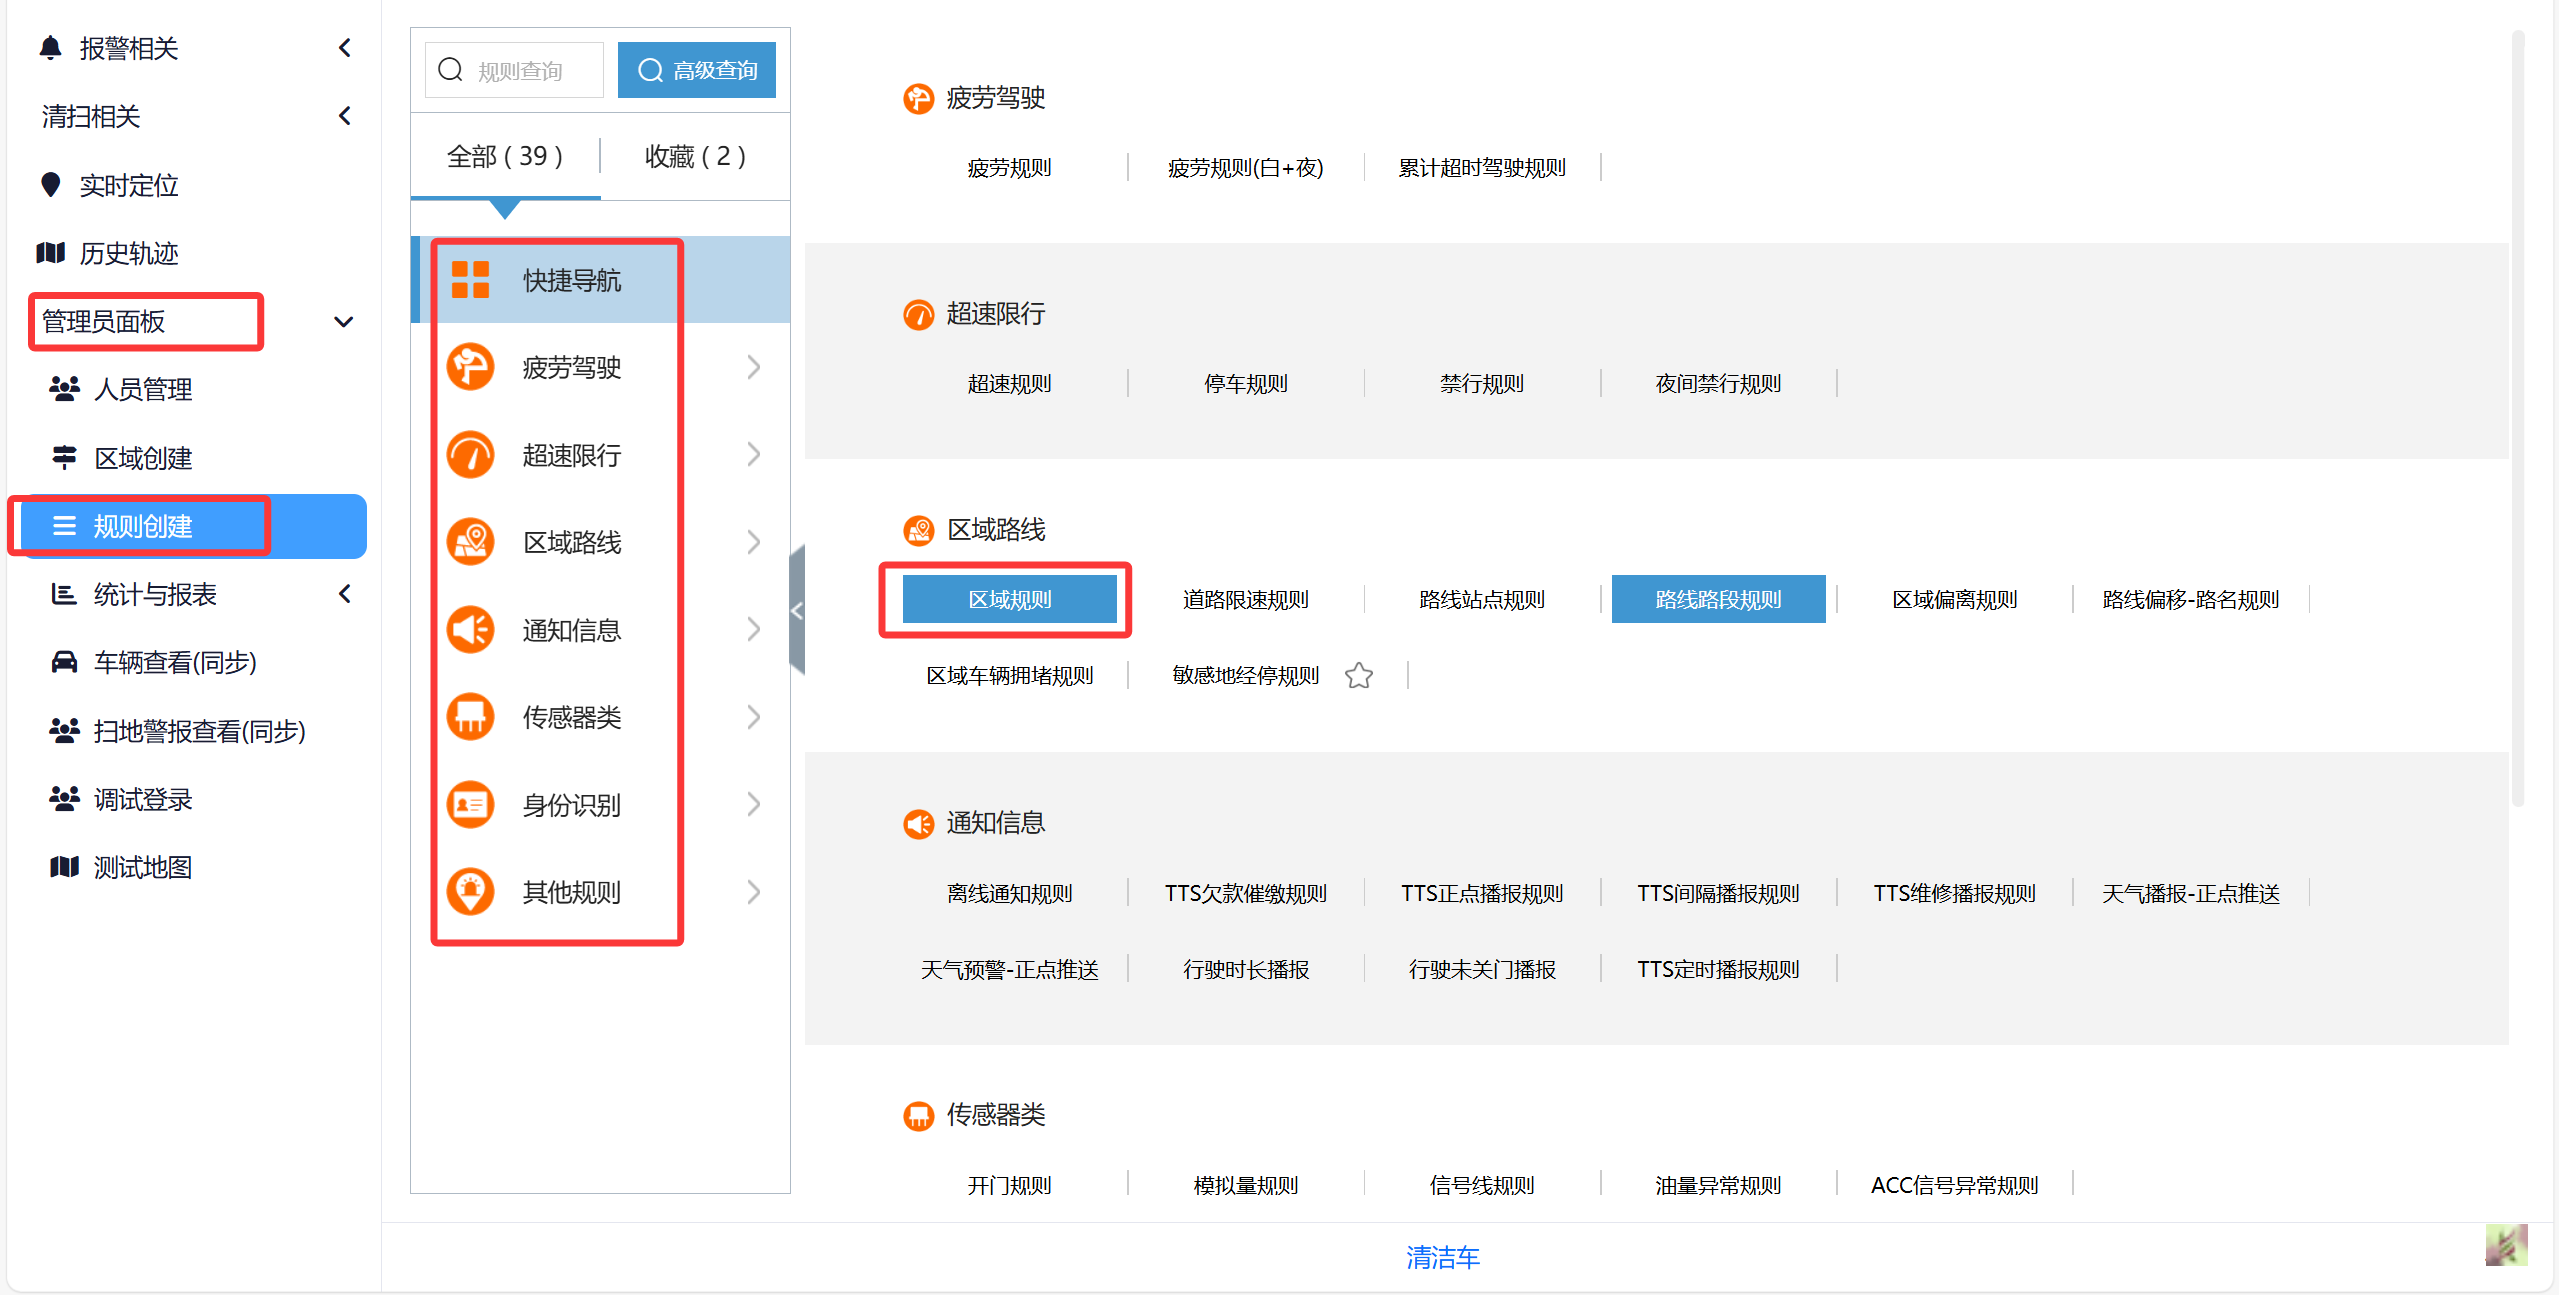Click the 身份识别 ID card icon
The height and width of the screenshot is (1295, 2559).
[470, 804]
